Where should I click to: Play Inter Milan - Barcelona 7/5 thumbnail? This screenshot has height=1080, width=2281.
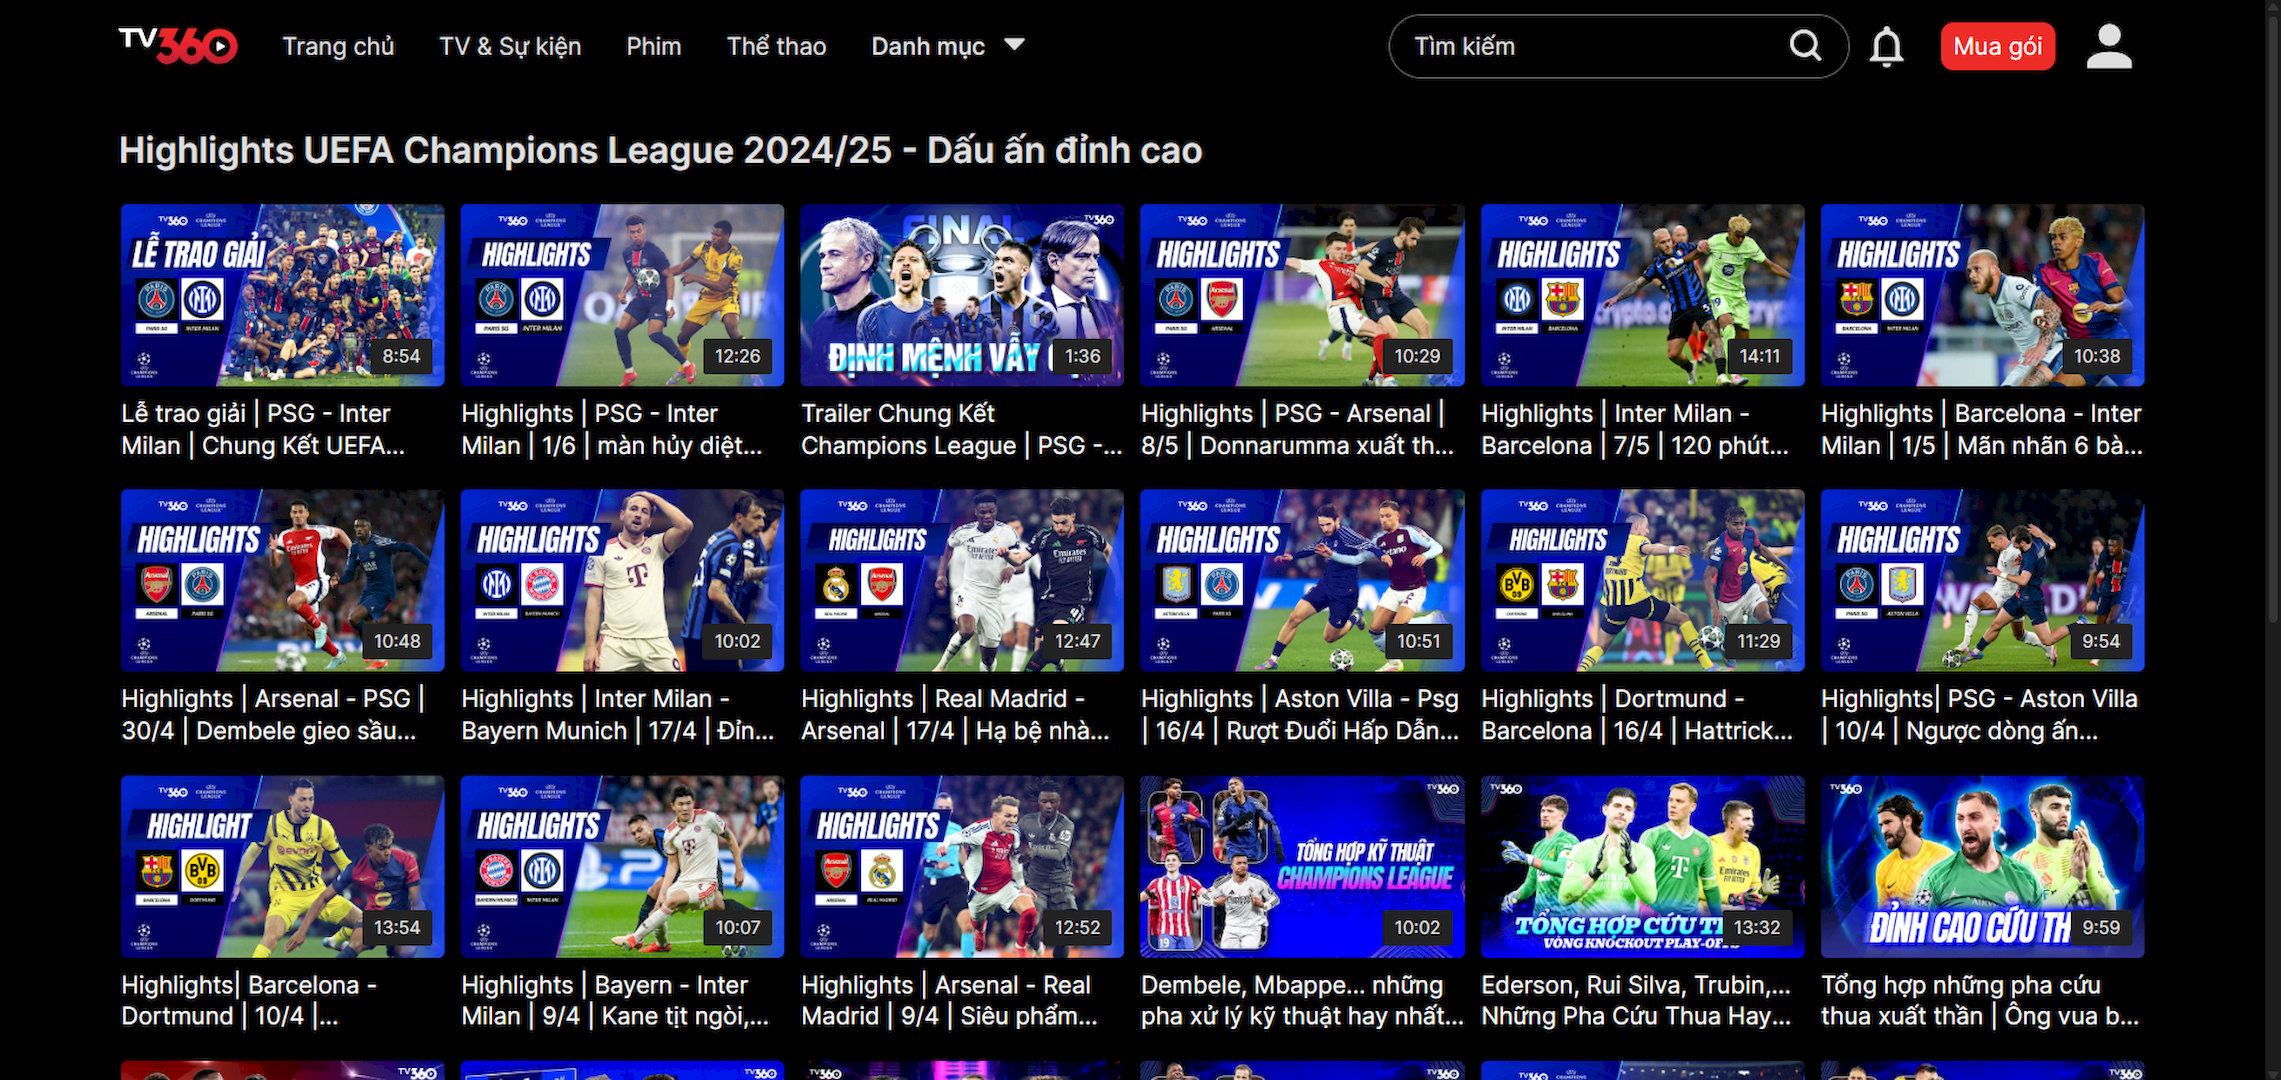pyautogui.click(x=1642, y=295)
